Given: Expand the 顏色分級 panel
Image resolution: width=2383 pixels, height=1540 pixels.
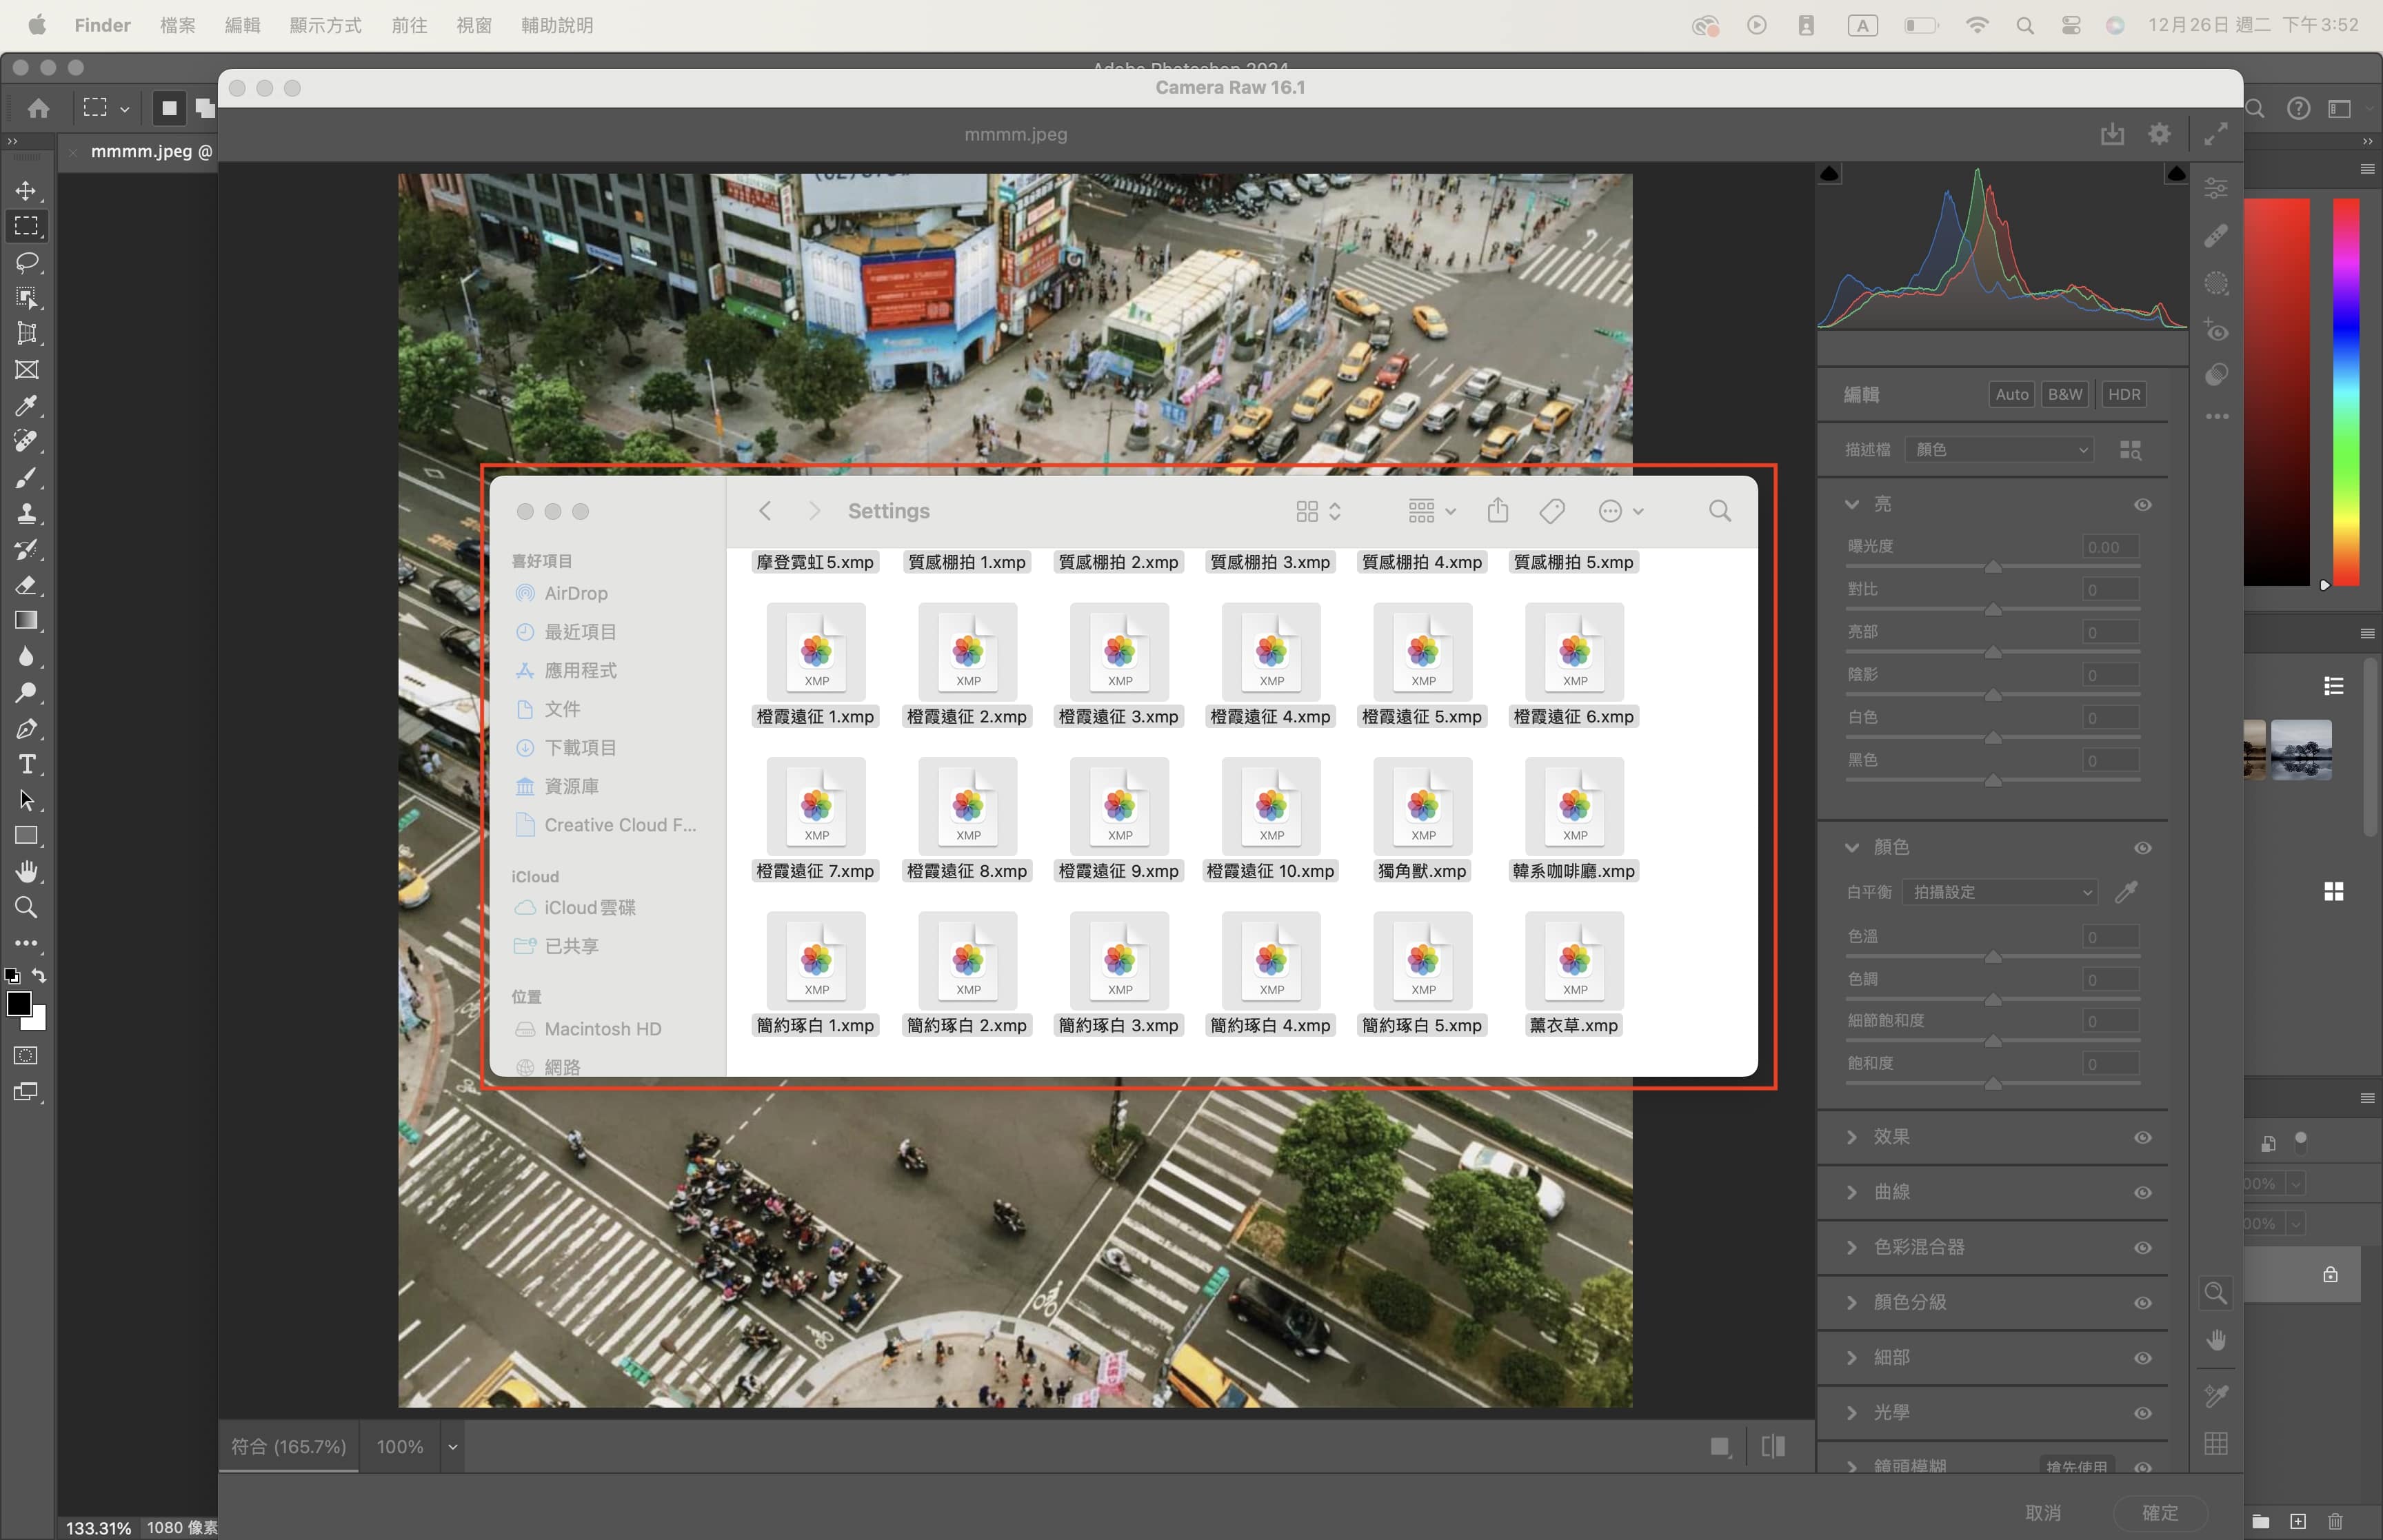Looking at the screenshot, I should [x=1851, y=1302].
